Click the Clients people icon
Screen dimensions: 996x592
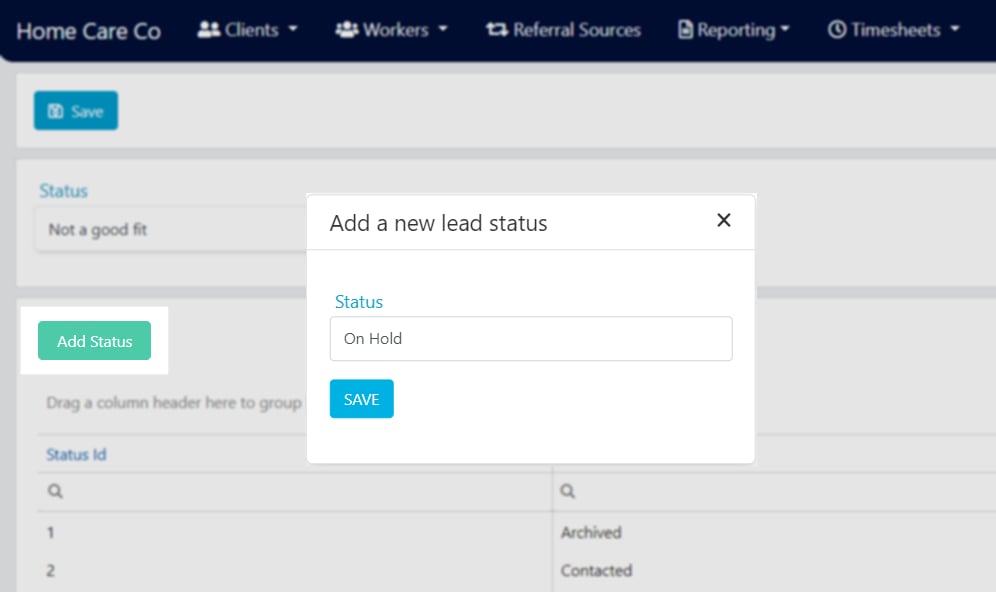point(208,29)
